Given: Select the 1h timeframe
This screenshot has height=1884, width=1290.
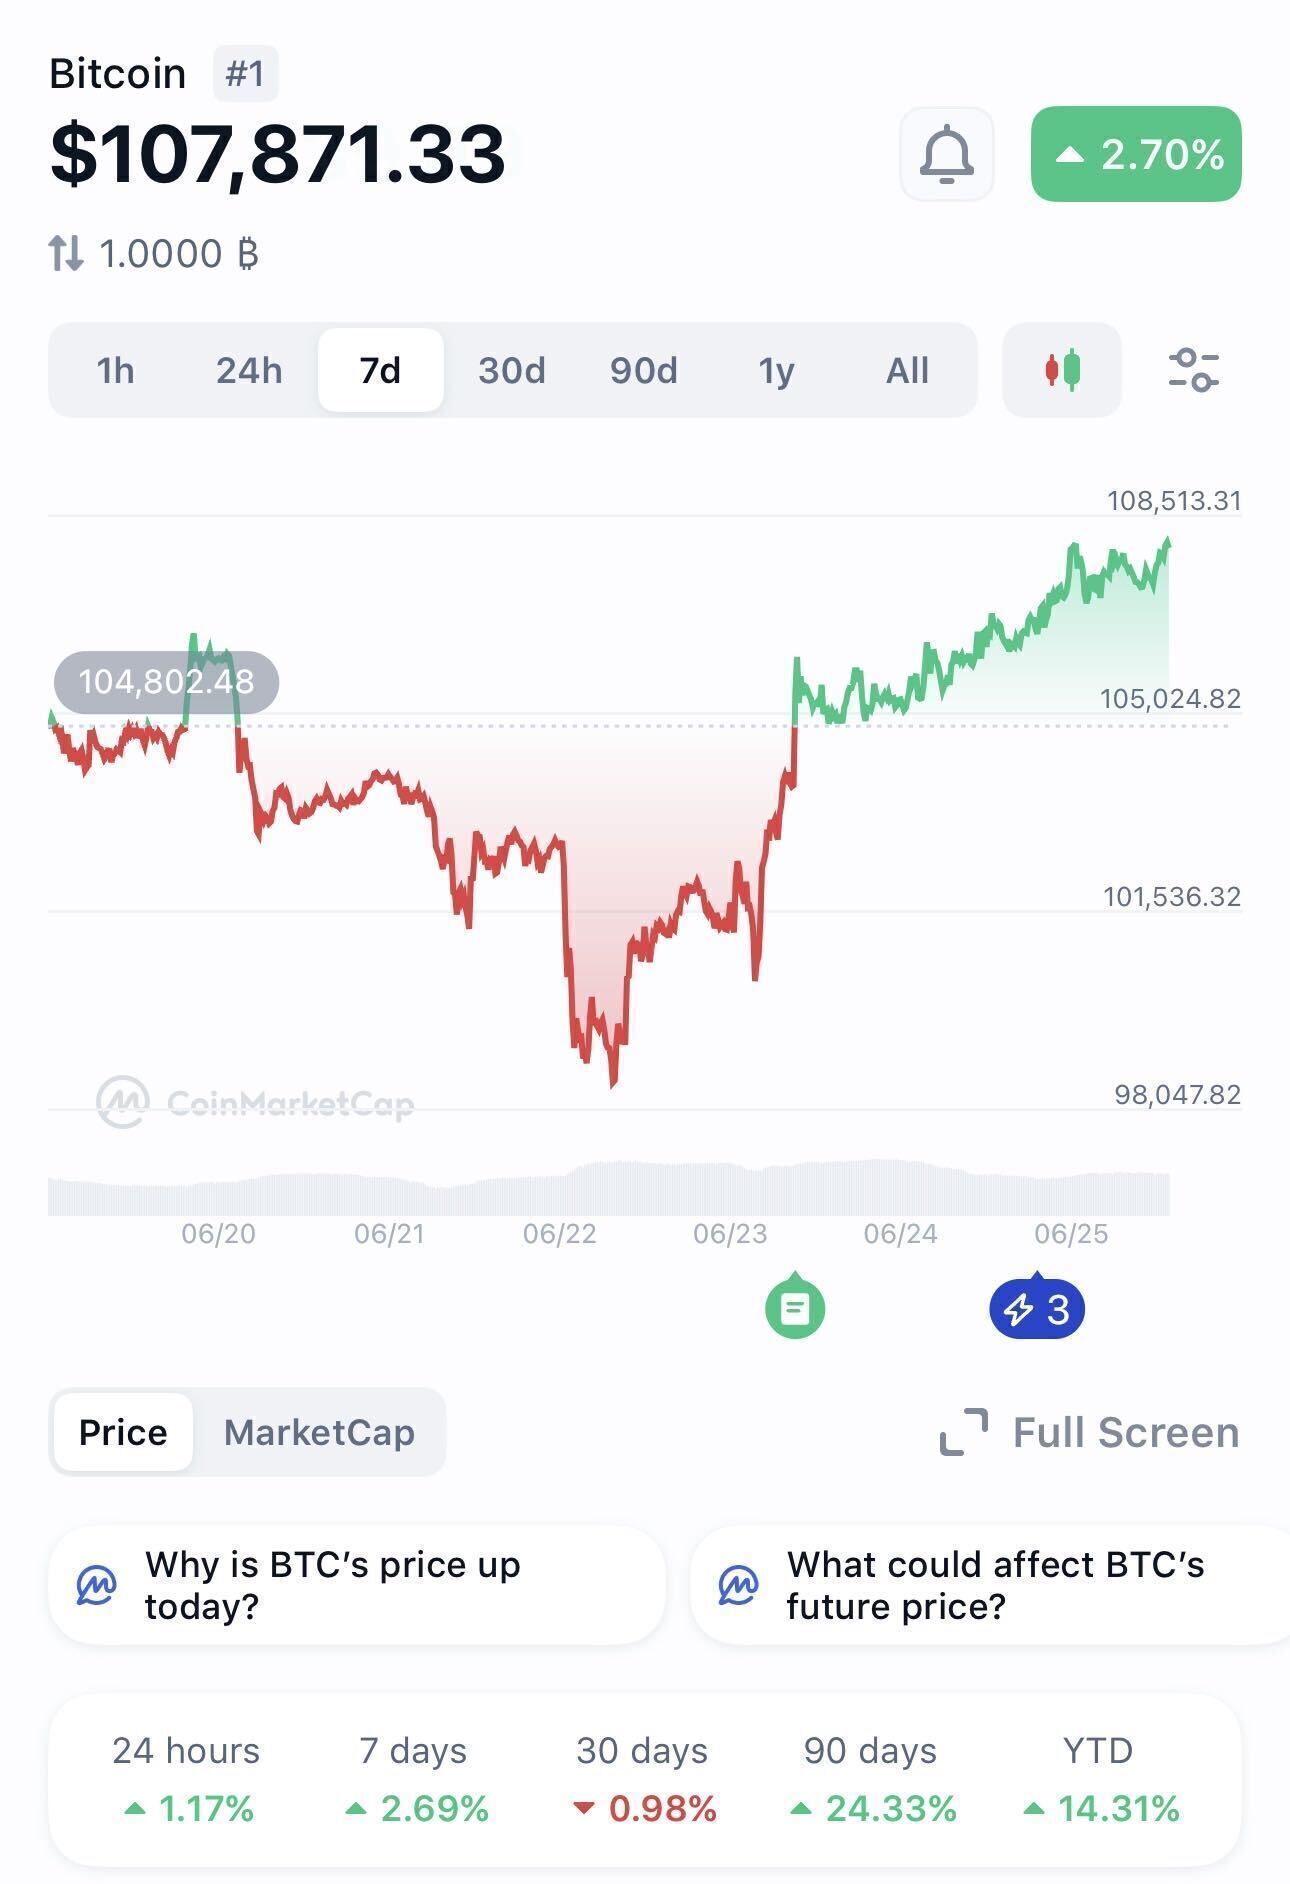Looking at the screenshot, I should tap(116, 370).
